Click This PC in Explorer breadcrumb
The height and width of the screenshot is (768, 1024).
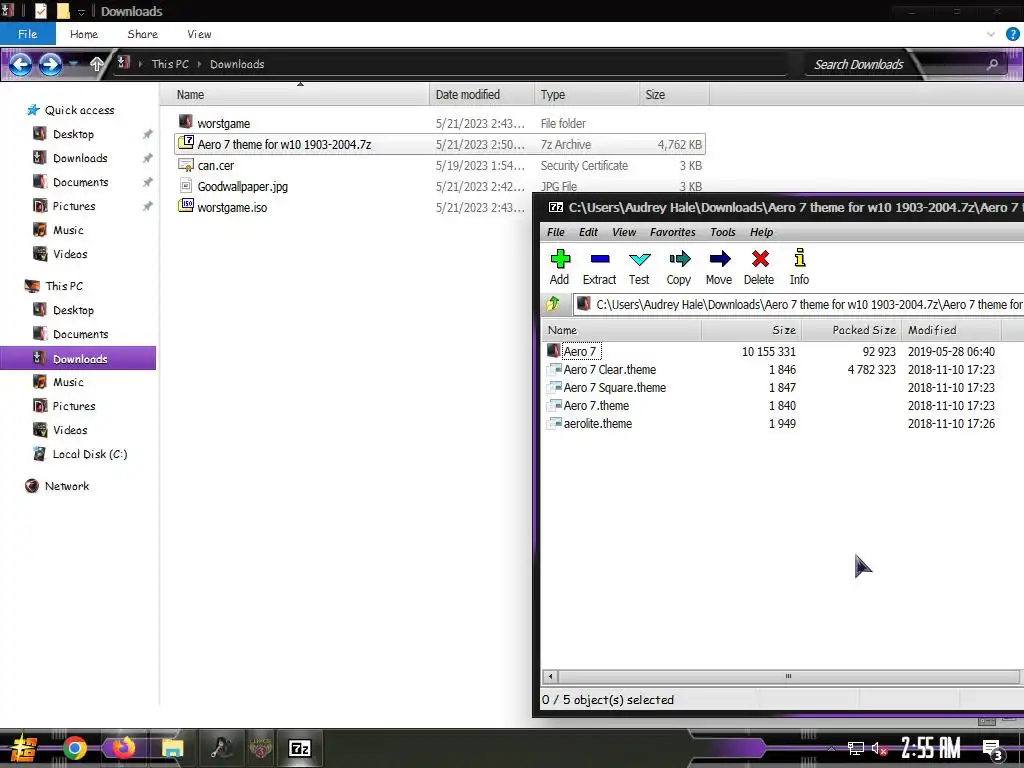pos(170,64)
